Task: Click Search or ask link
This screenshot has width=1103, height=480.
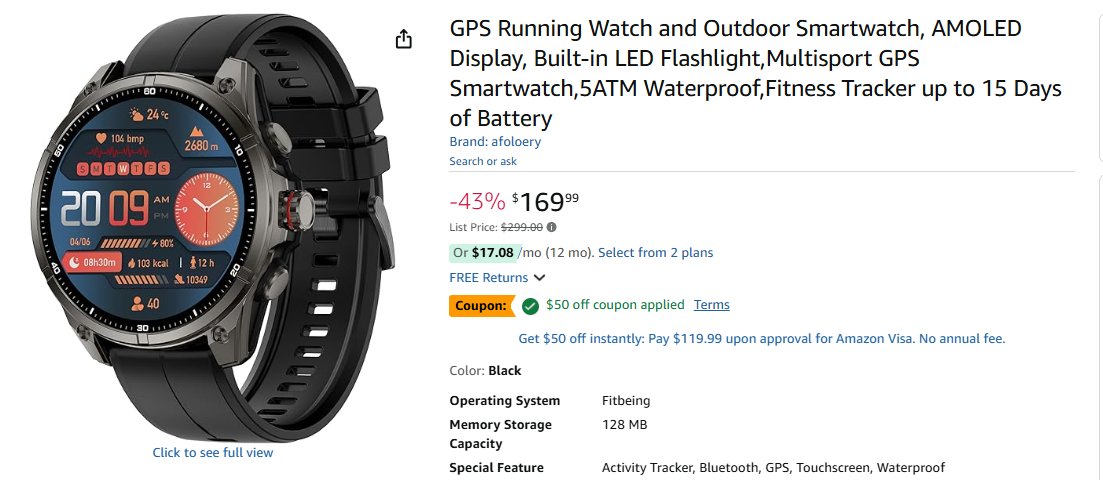Action: pos(483,161)
